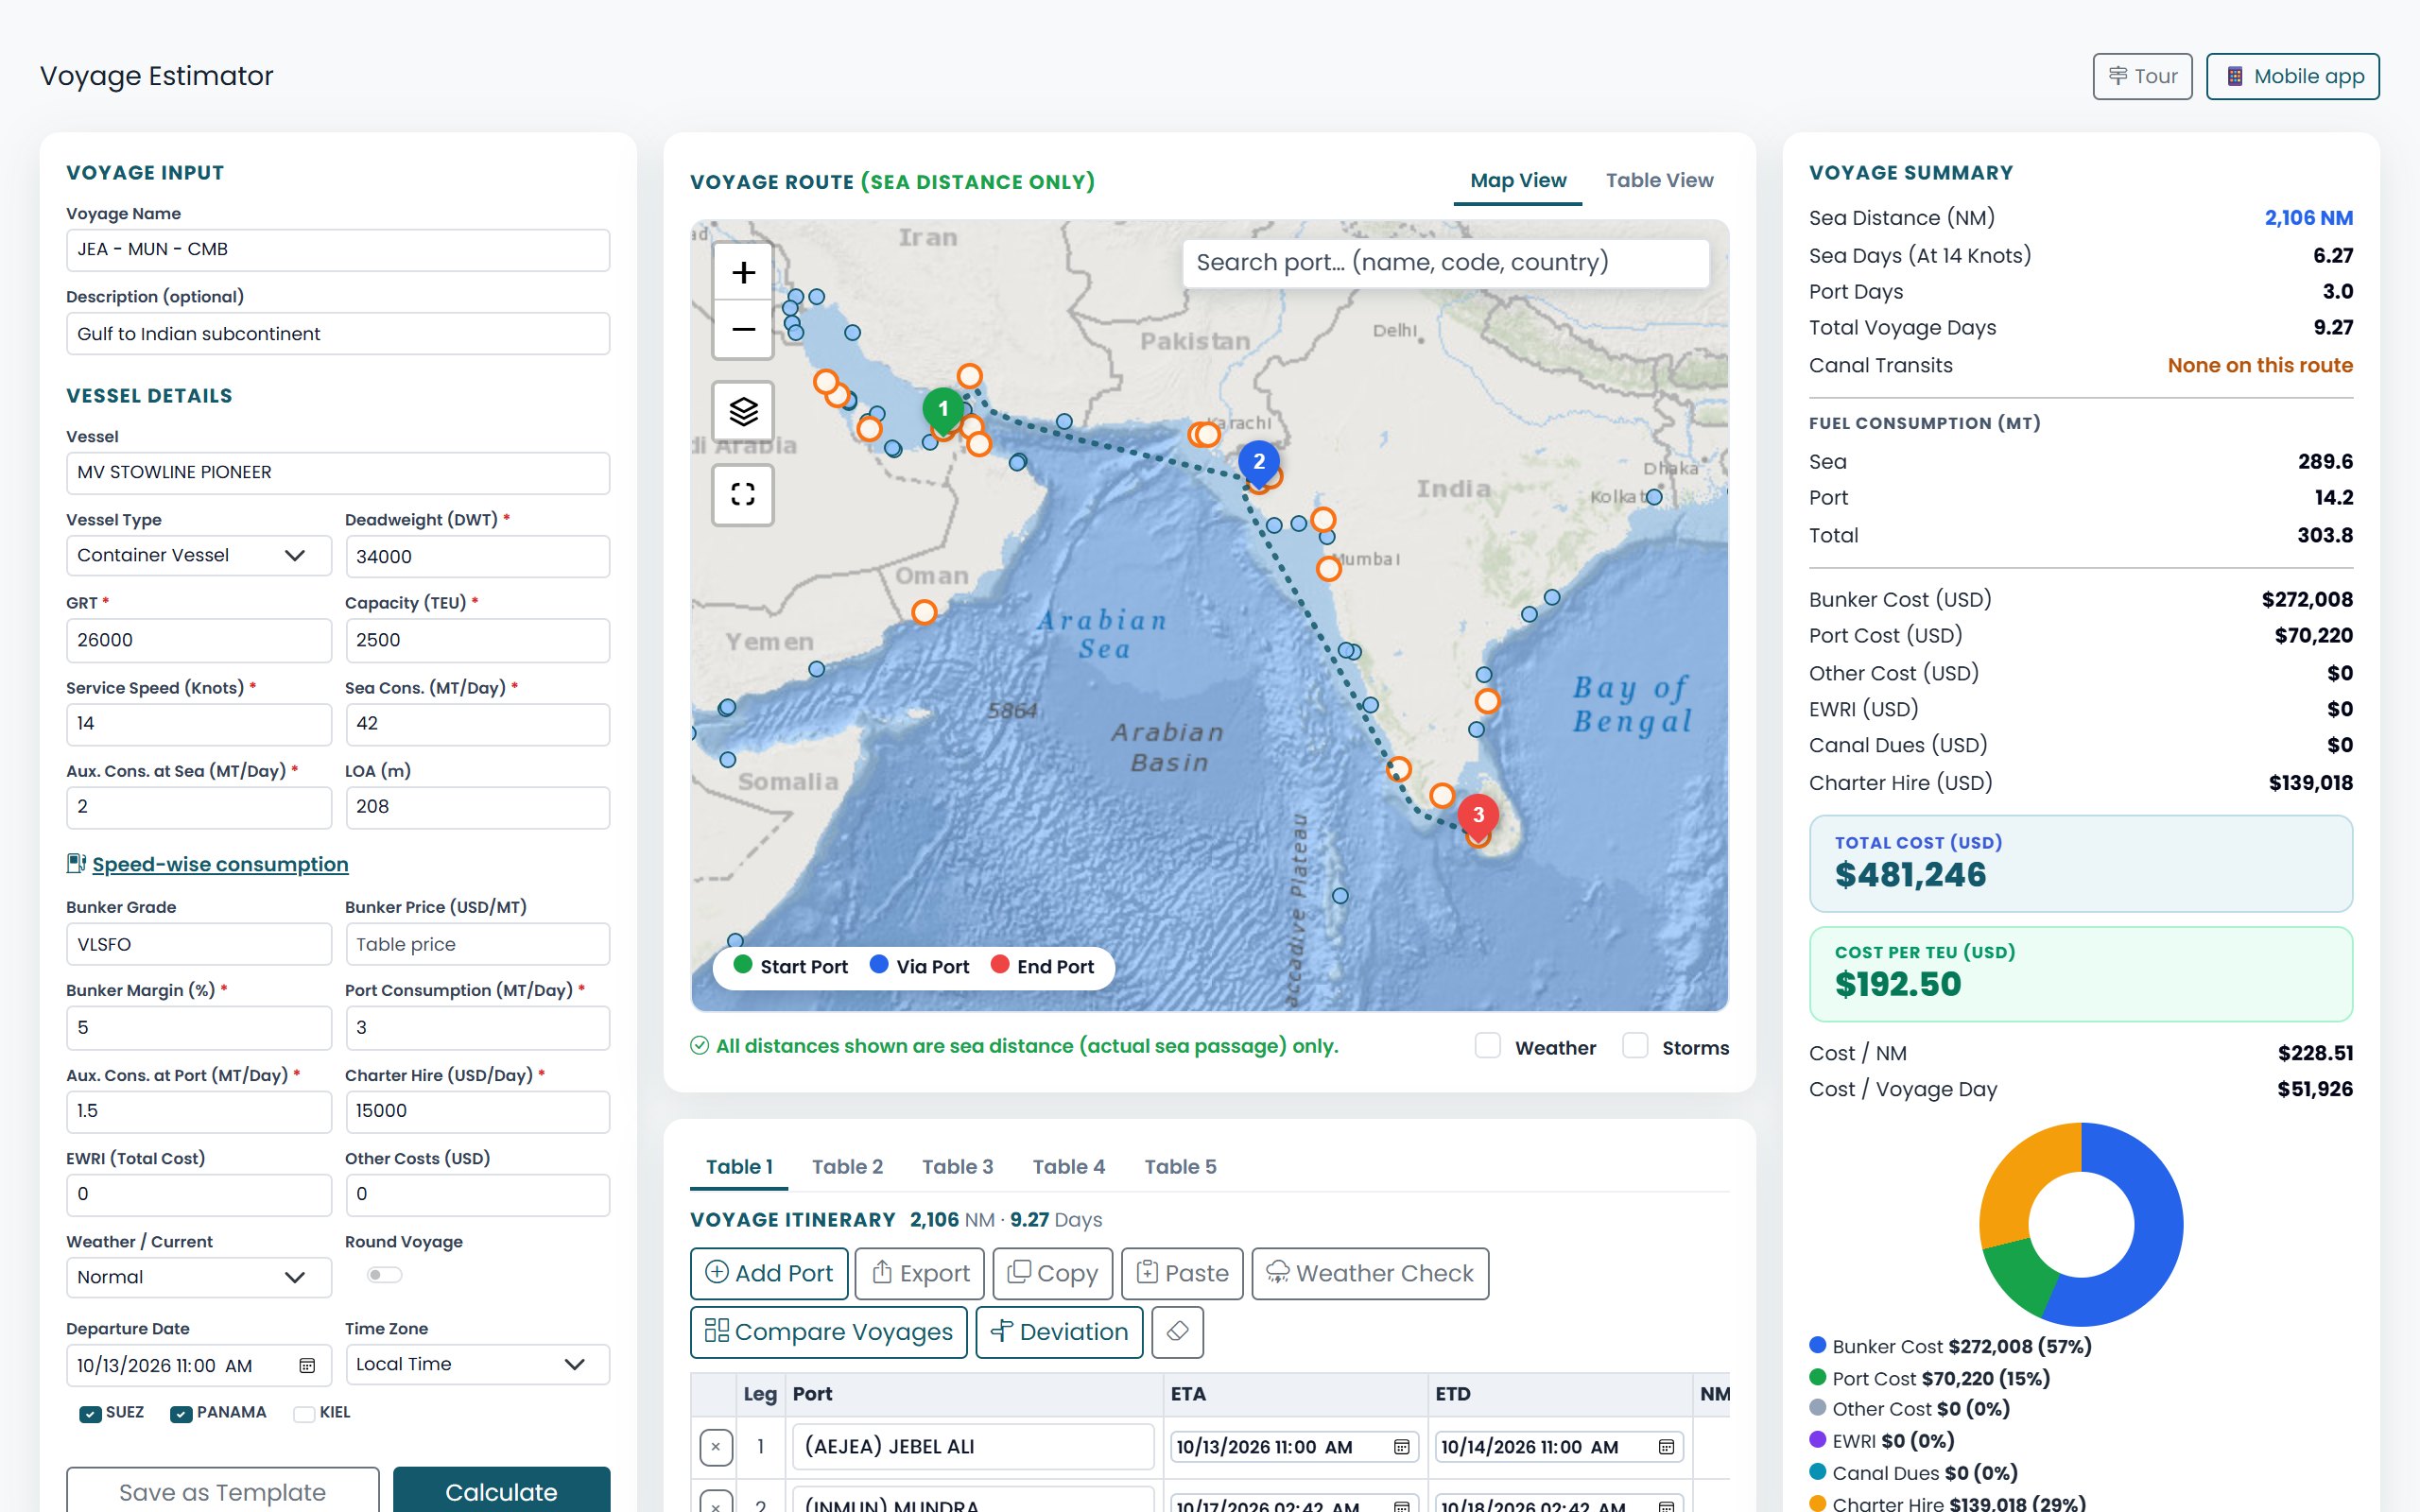Screen dimensions: 2420x1512
Task: Click the $481,246 total cost value
Action: coord(1910,875)
